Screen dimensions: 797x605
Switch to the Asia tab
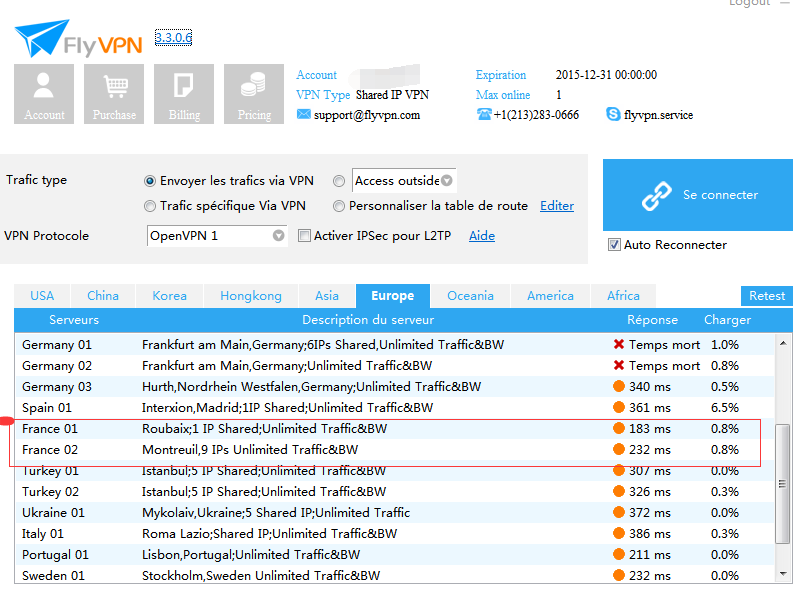coord(327,296)
